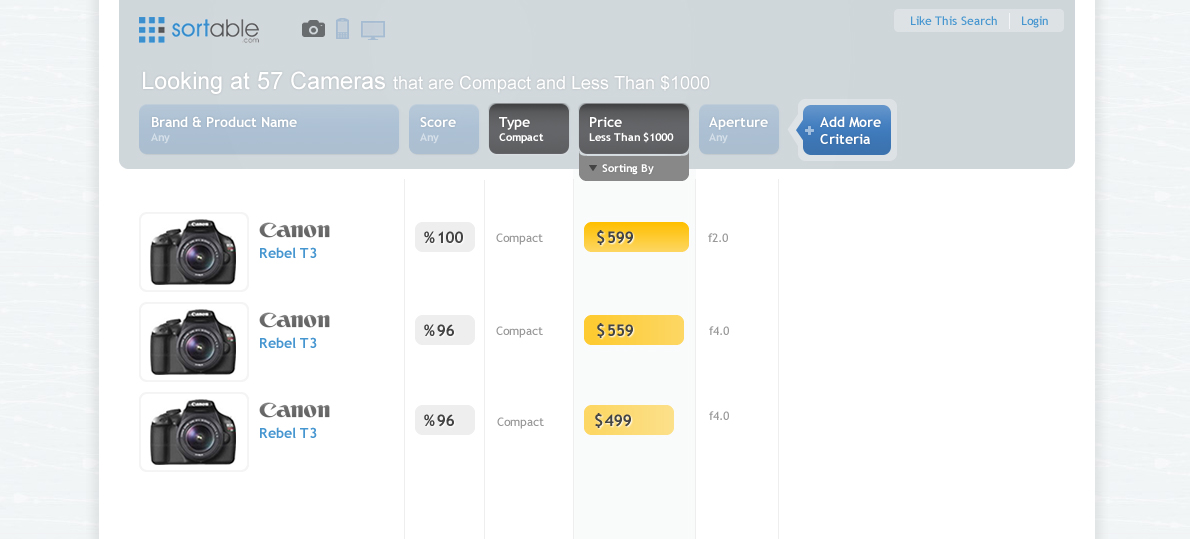Toggle the Sorting By arrow tab
The width and height of the screenshot is (1190, 539).
tap(634, 168)
